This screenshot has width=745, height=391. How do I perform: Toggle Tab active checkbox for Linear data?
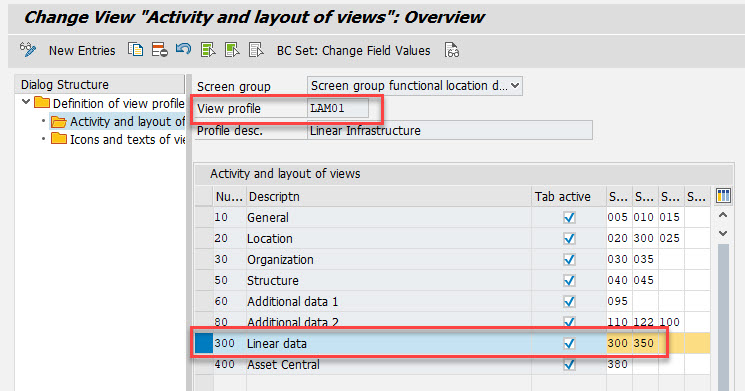(x=569, y=343)
